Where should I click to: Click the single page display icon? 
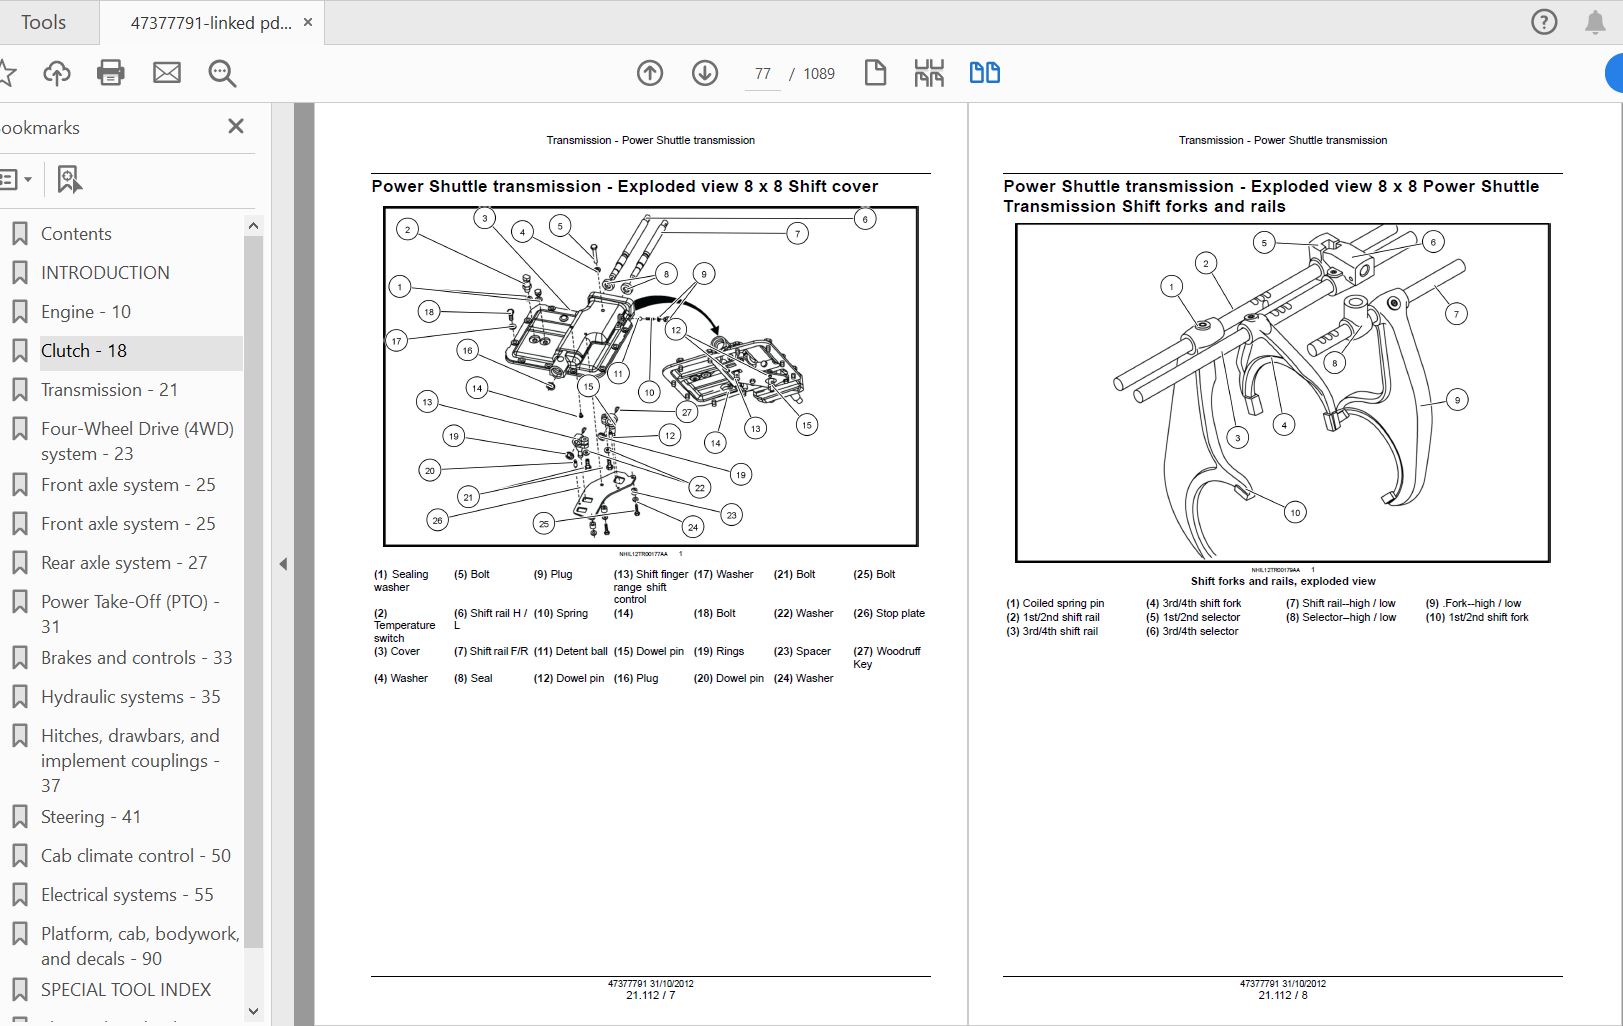pos(875,73)
